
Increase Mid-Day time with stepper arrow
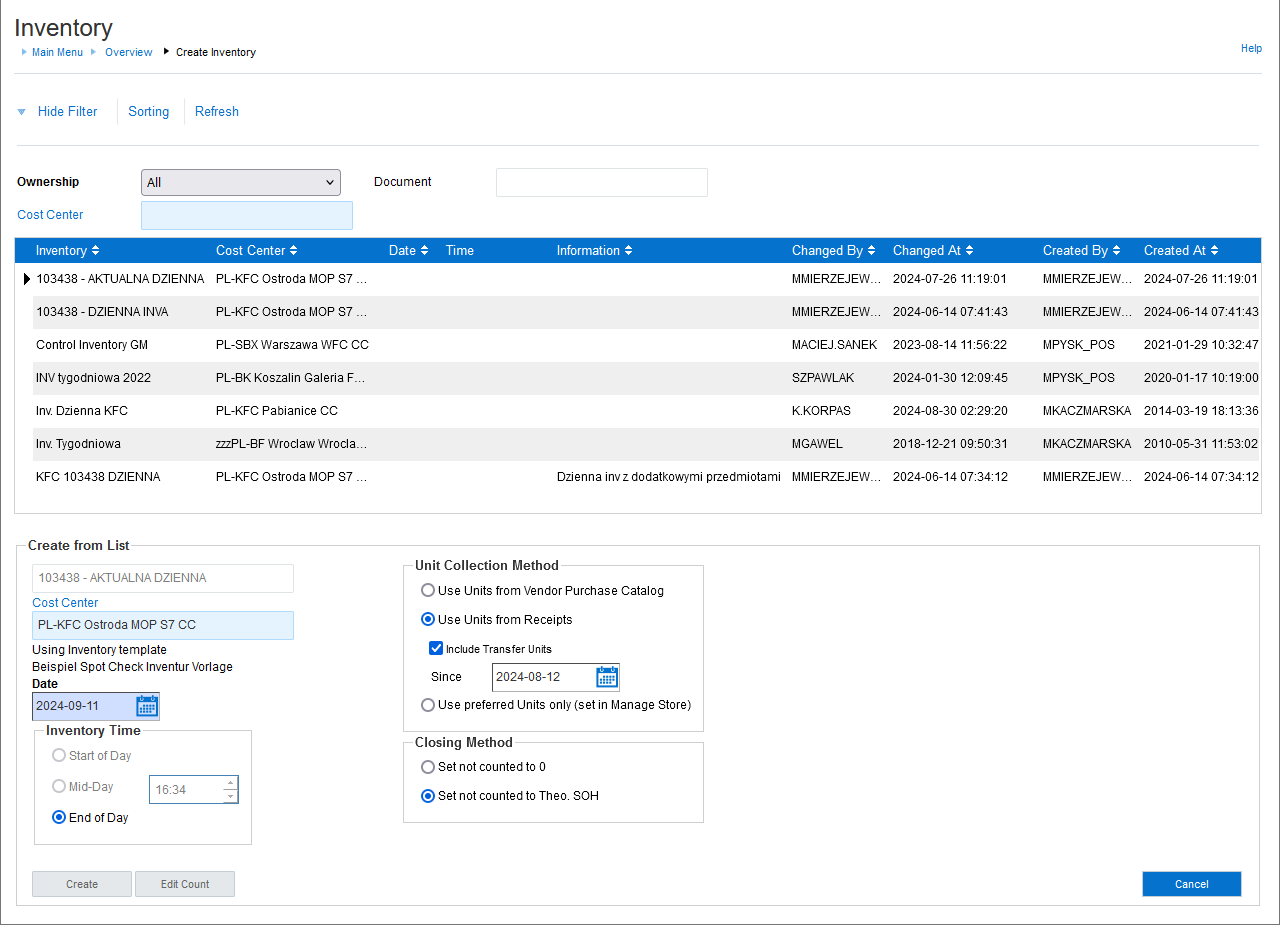point(231,783)
